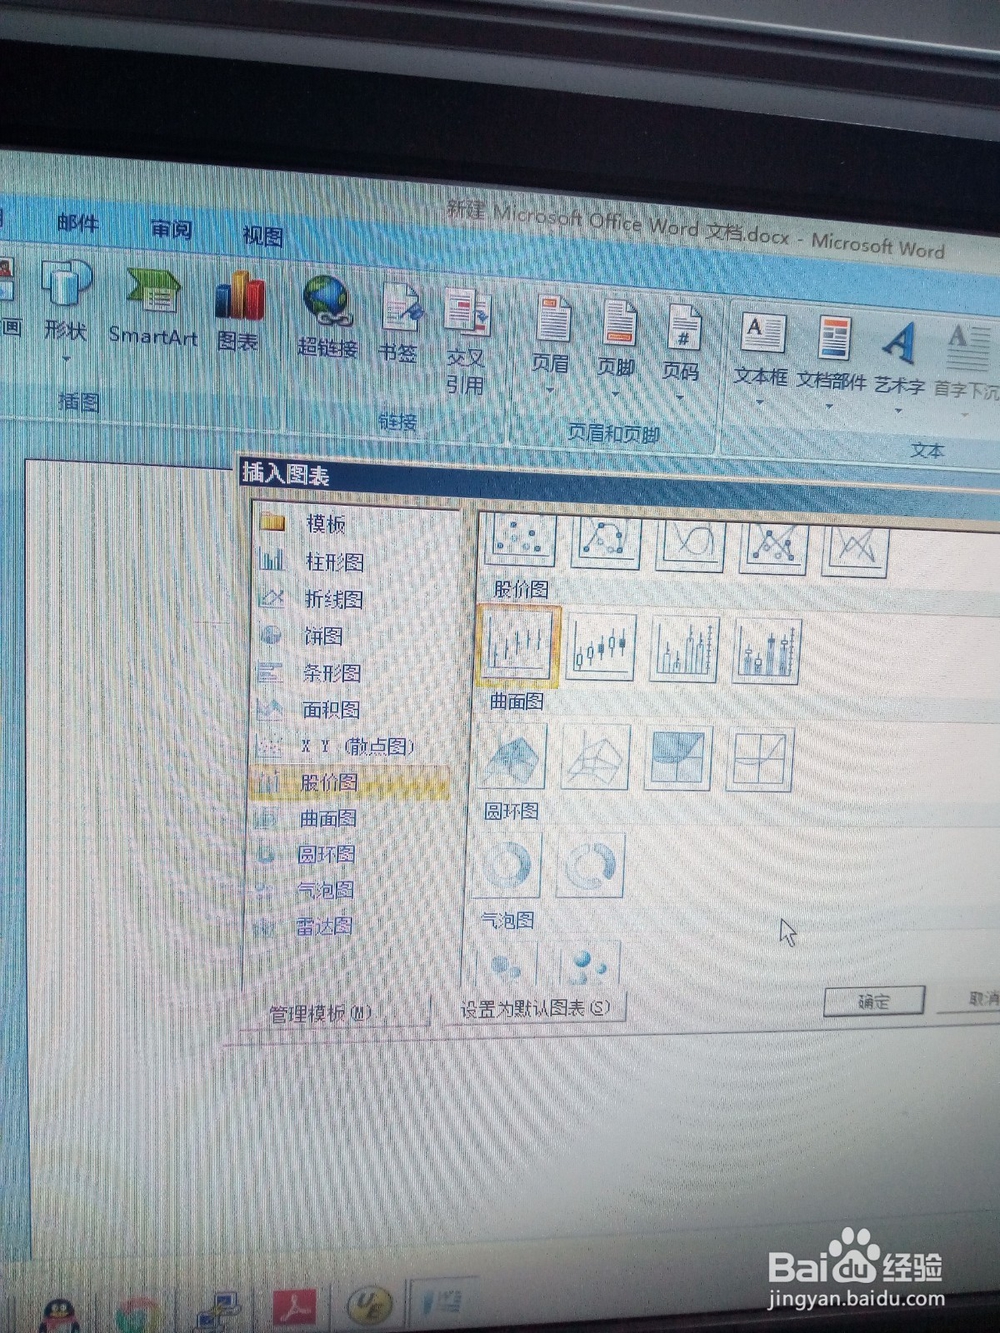Select Doughnut chart (圆环图) category
This screenshot has height=1333, width=1000.
click(x=349, y=854)
